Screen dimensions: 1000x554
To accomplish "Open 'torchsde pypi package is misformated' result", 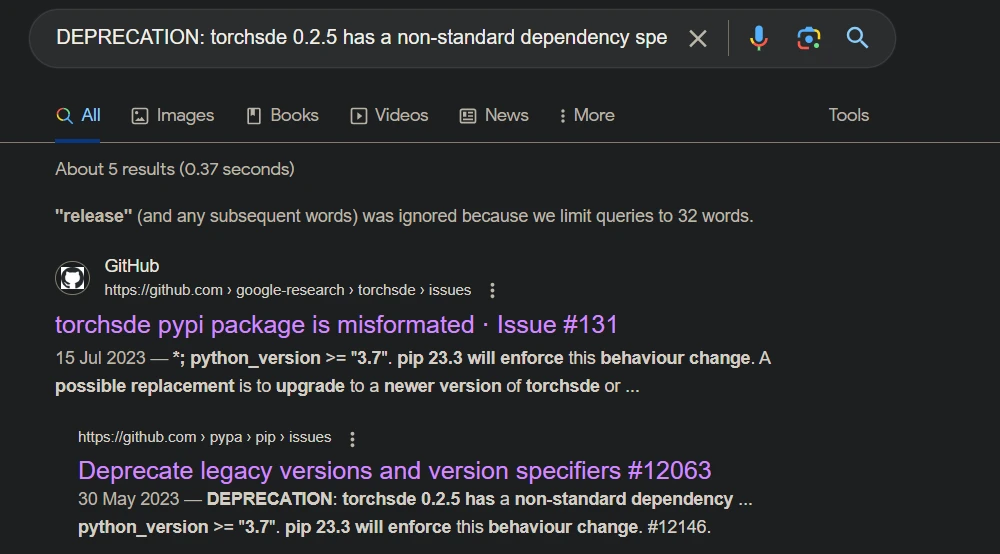I will pos(336,324).
